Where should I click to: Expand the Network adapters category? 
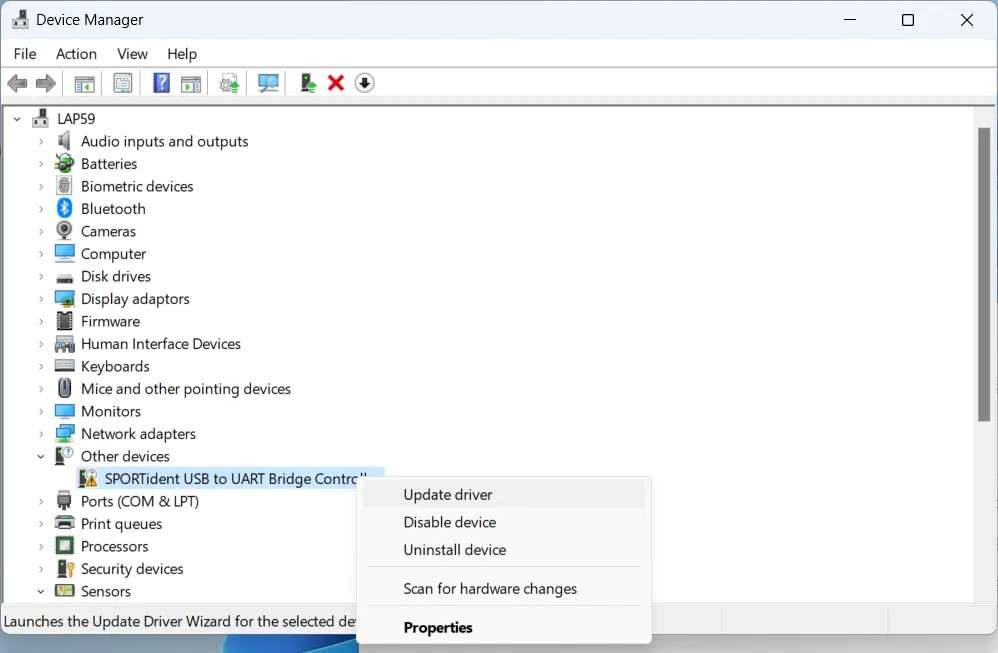(x=40, y=433)
